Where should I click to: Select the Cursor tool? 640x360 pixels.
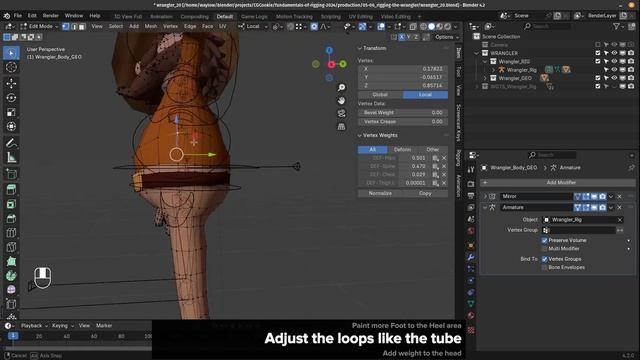pyautogui.click(x=11, y=67)
